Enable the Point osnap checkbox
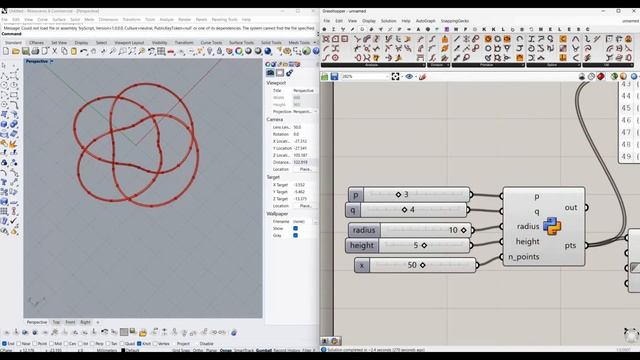This screenshot has width=640, height=360. 34,344
